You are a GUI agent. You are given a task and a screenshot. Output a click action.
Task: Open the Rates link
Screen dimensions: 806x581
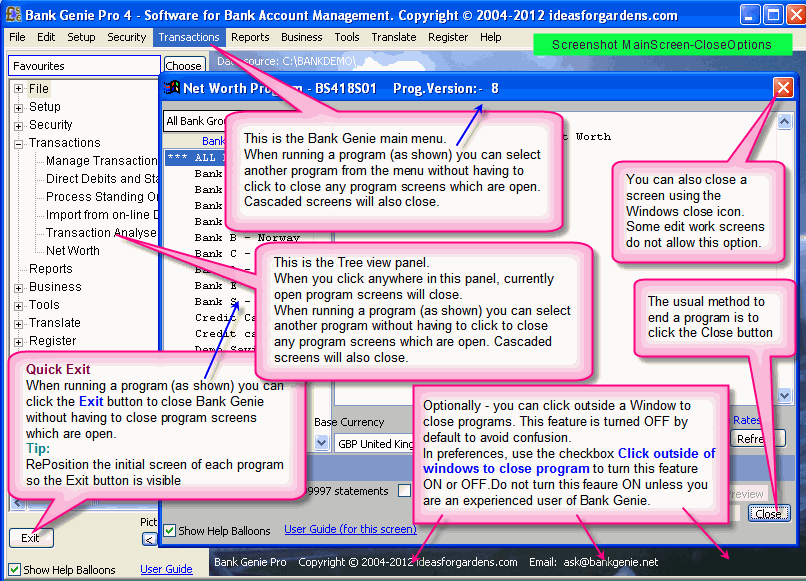coord(746,420)
